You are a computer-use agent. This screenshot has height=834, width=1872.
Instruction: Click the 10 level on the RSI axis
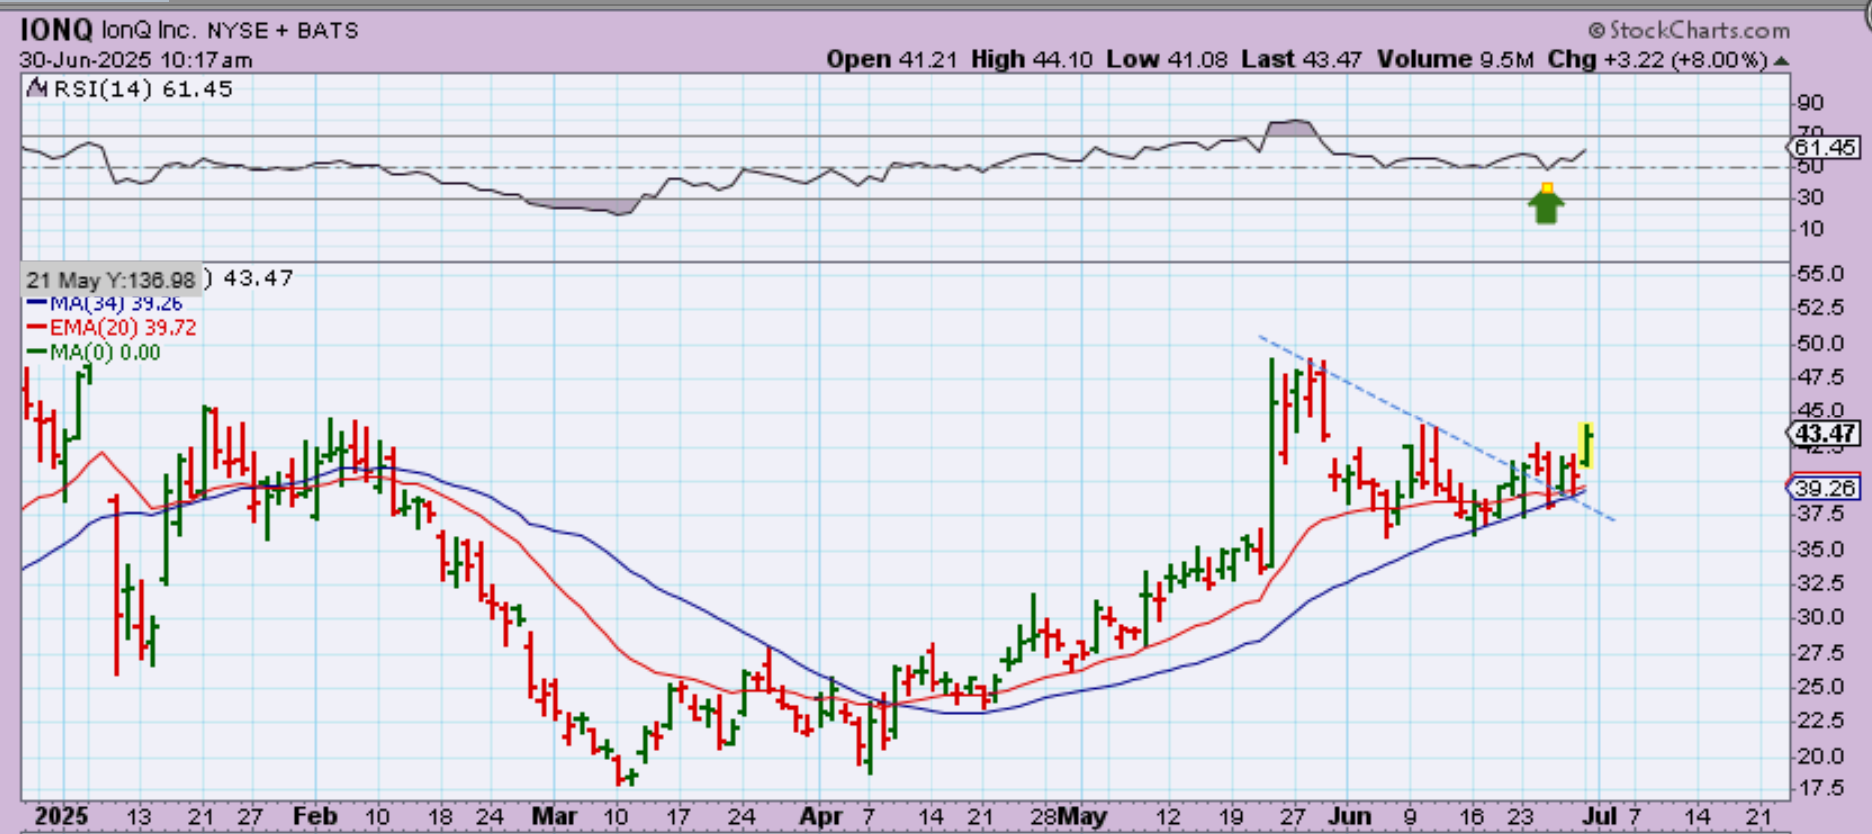1810,229
